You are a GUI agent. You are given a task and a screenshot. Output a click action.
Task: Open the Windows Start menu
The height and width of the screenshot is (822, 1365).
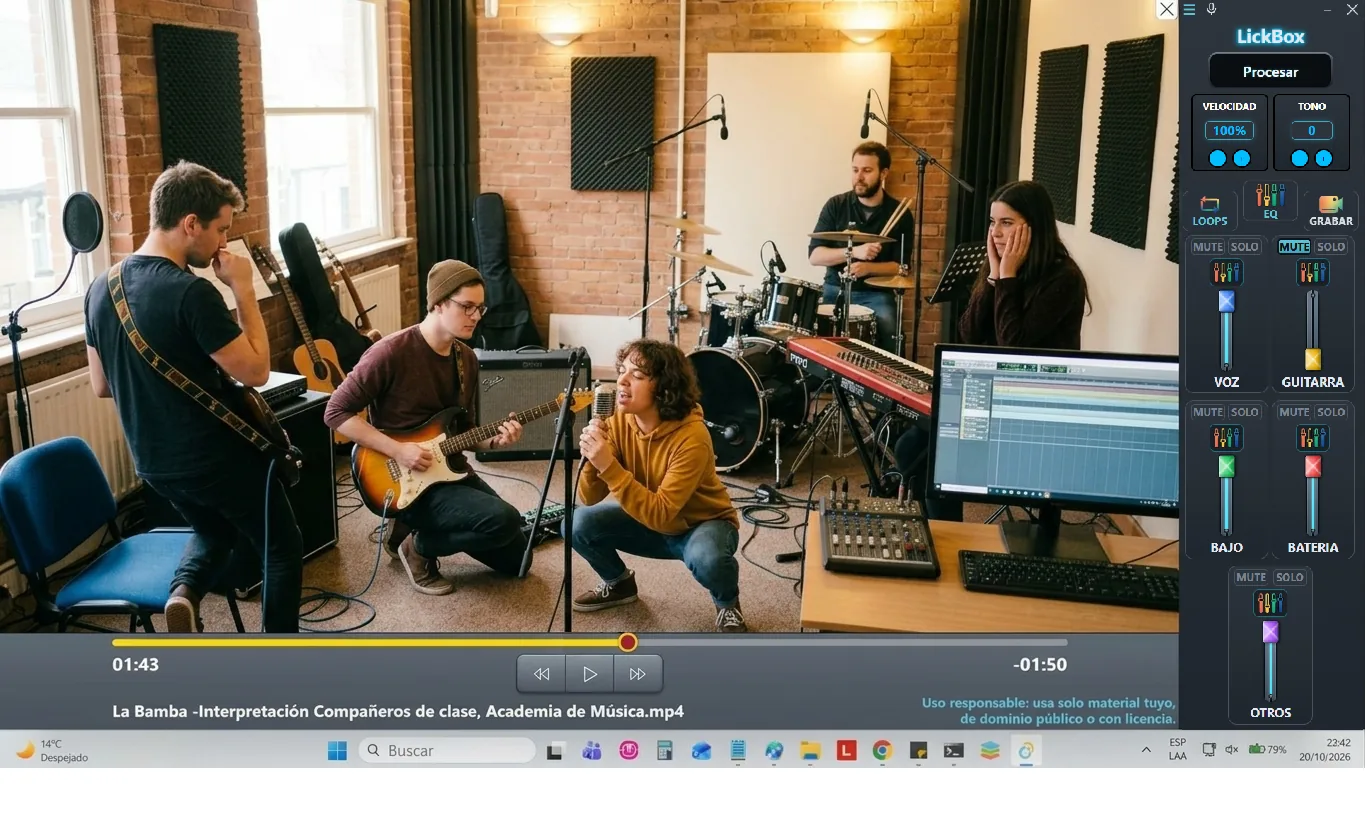click(337, 750)
